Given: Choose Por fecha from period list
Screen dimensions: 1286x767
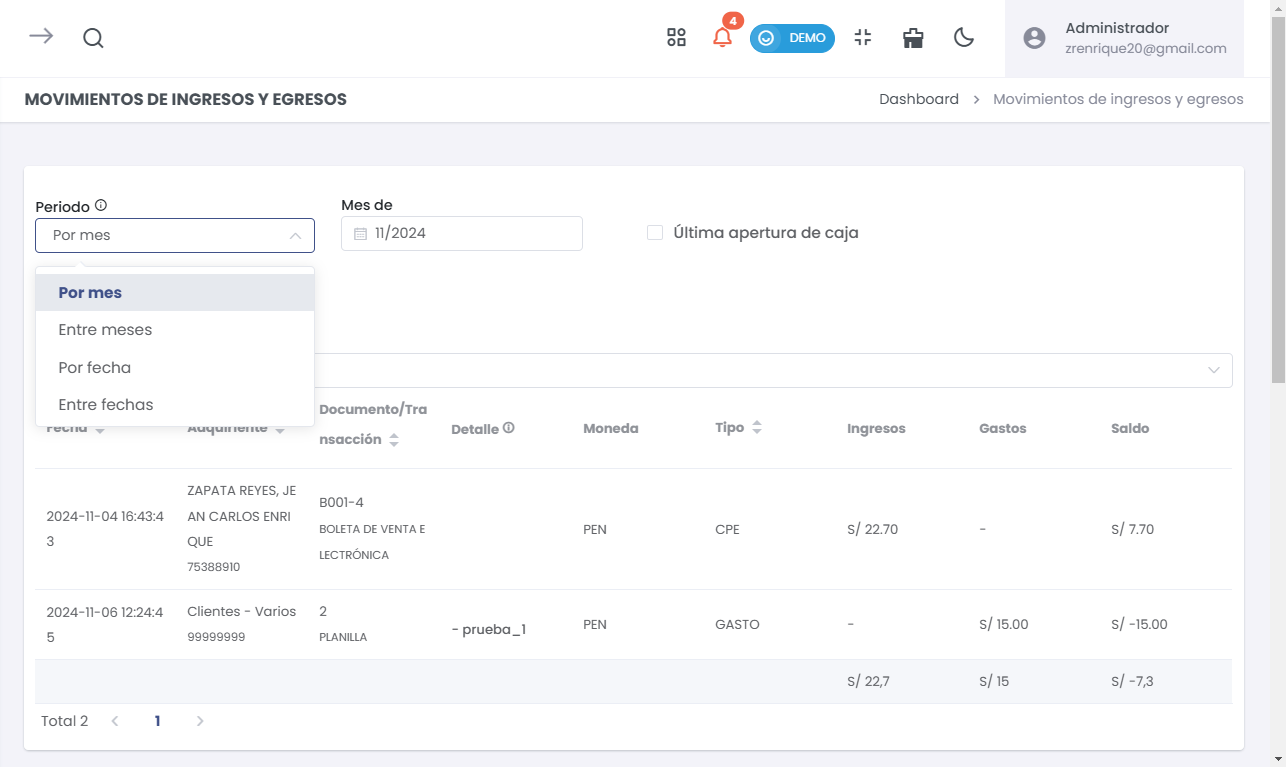Looking at the screenshot, I should (x=95, y=368).
